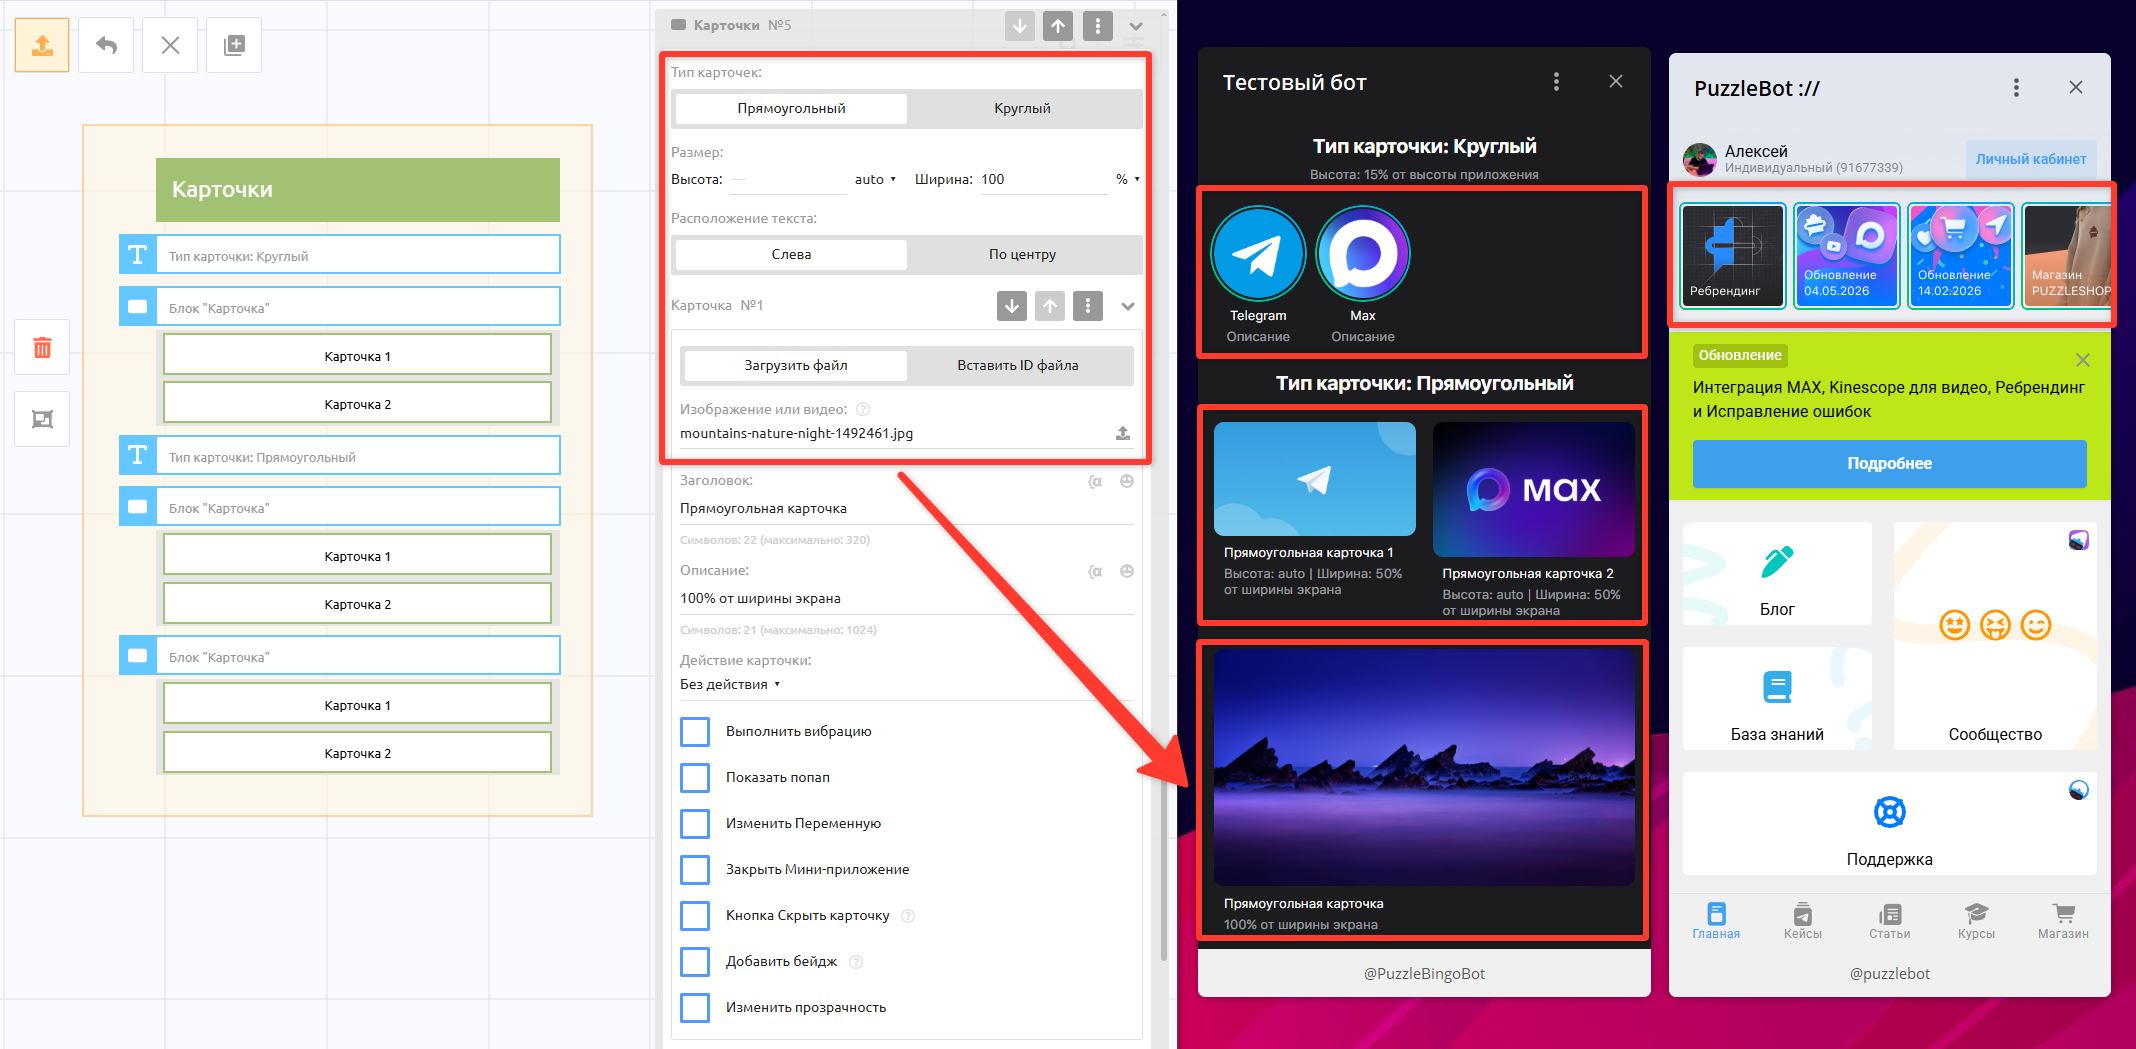Viewport: 2136px width, 1049px height.
Task: Click the orange upload icon in the editor toolbar
Action: 42,45
